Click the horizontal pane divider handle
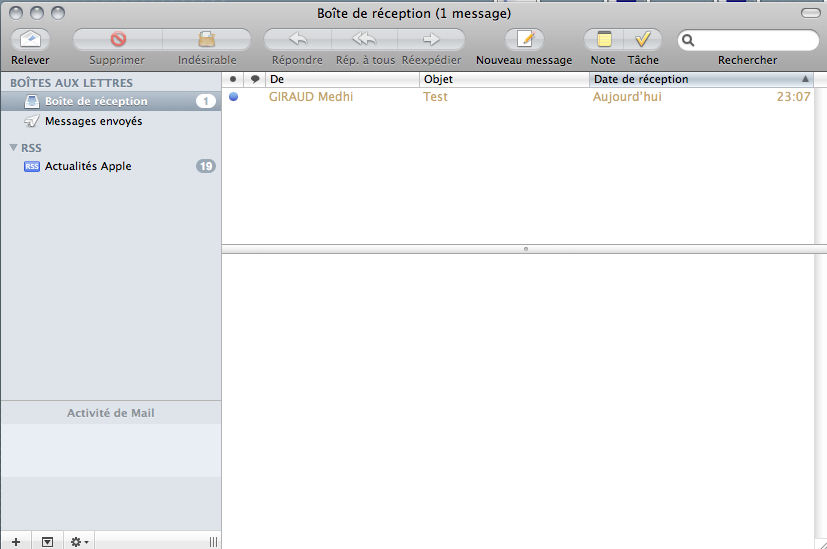 pyautogui.click(x=525, y=248)
